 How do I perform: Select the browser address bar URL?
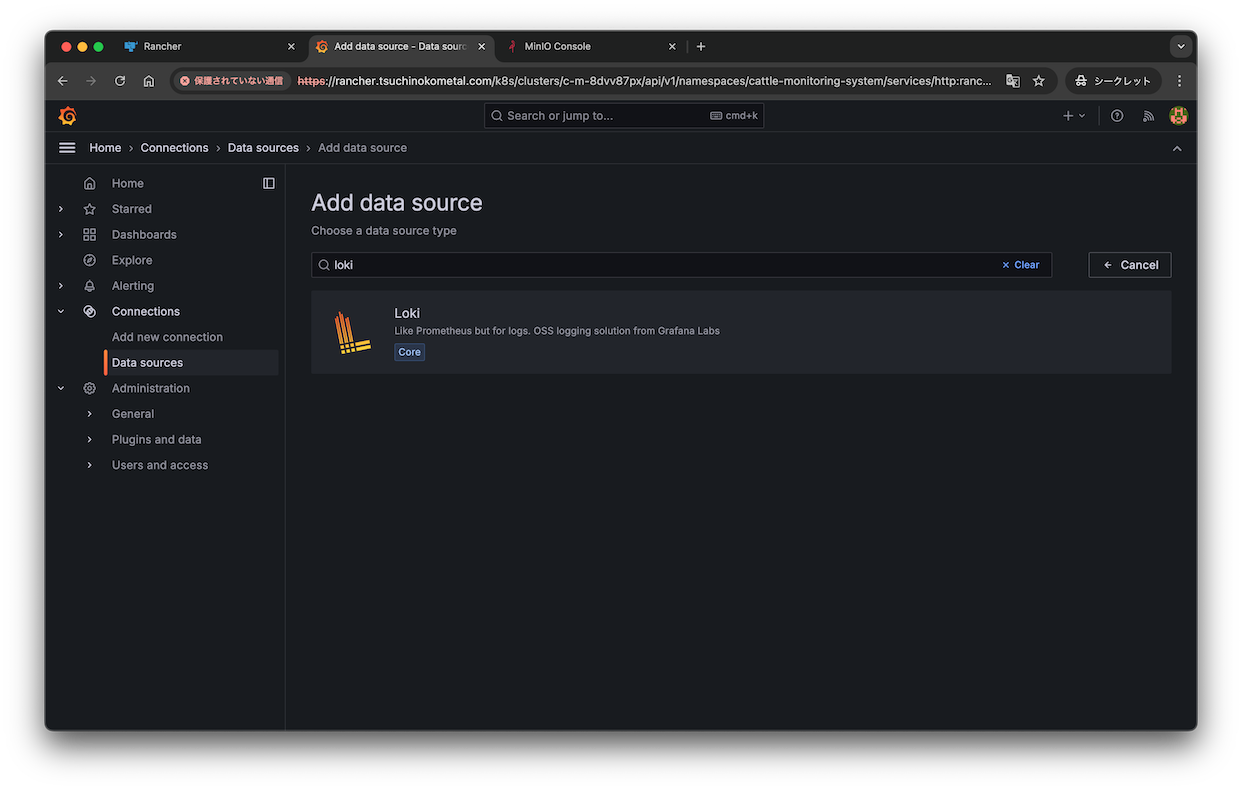[645, 81]
